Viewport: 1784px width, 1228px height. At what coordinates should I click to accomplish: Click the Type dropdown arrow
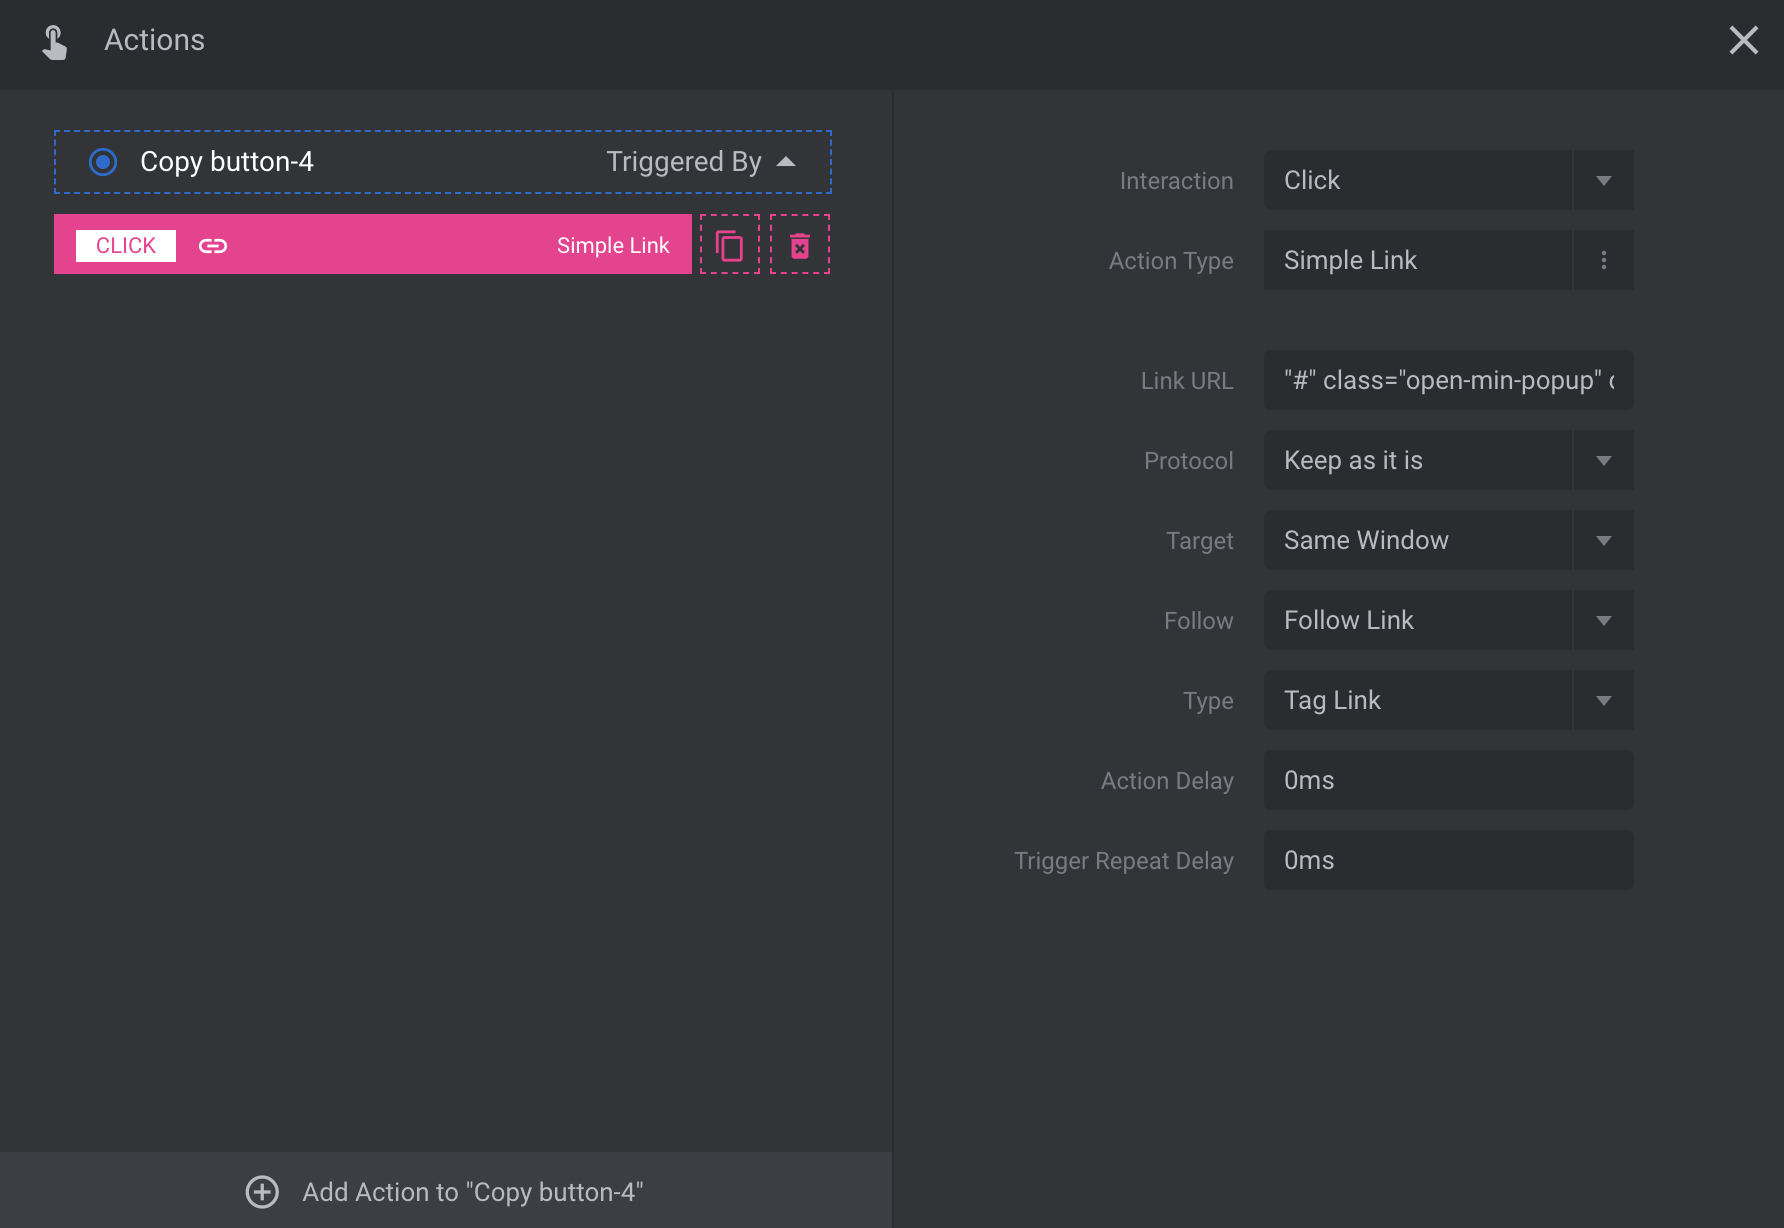click(x=1604, y=700)
